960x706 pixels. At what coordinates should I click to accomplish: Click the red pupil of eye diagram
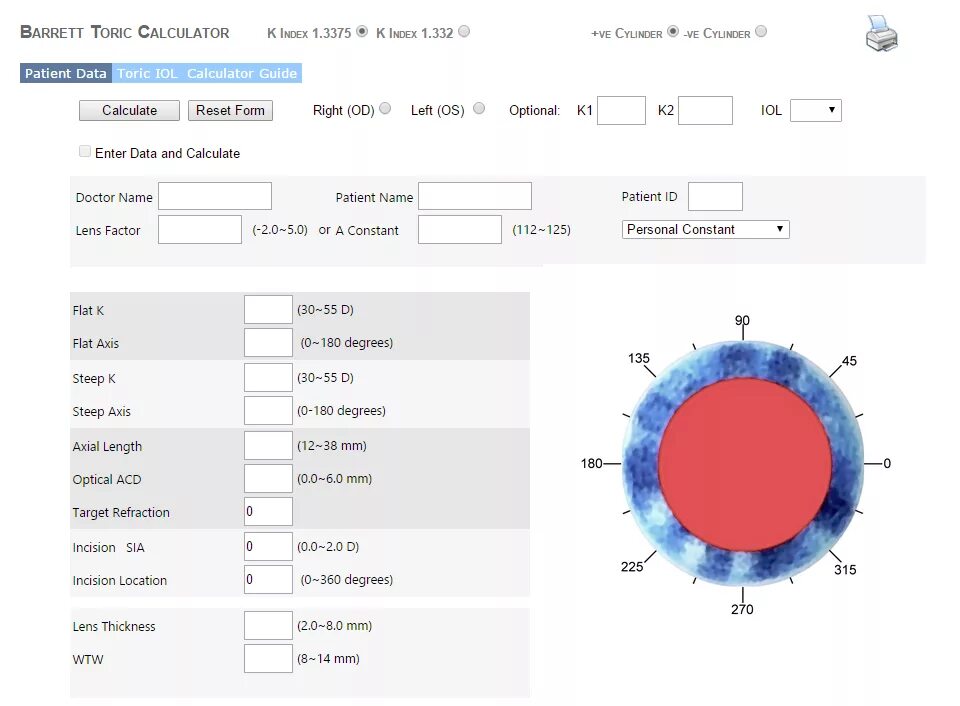(745, 465)
